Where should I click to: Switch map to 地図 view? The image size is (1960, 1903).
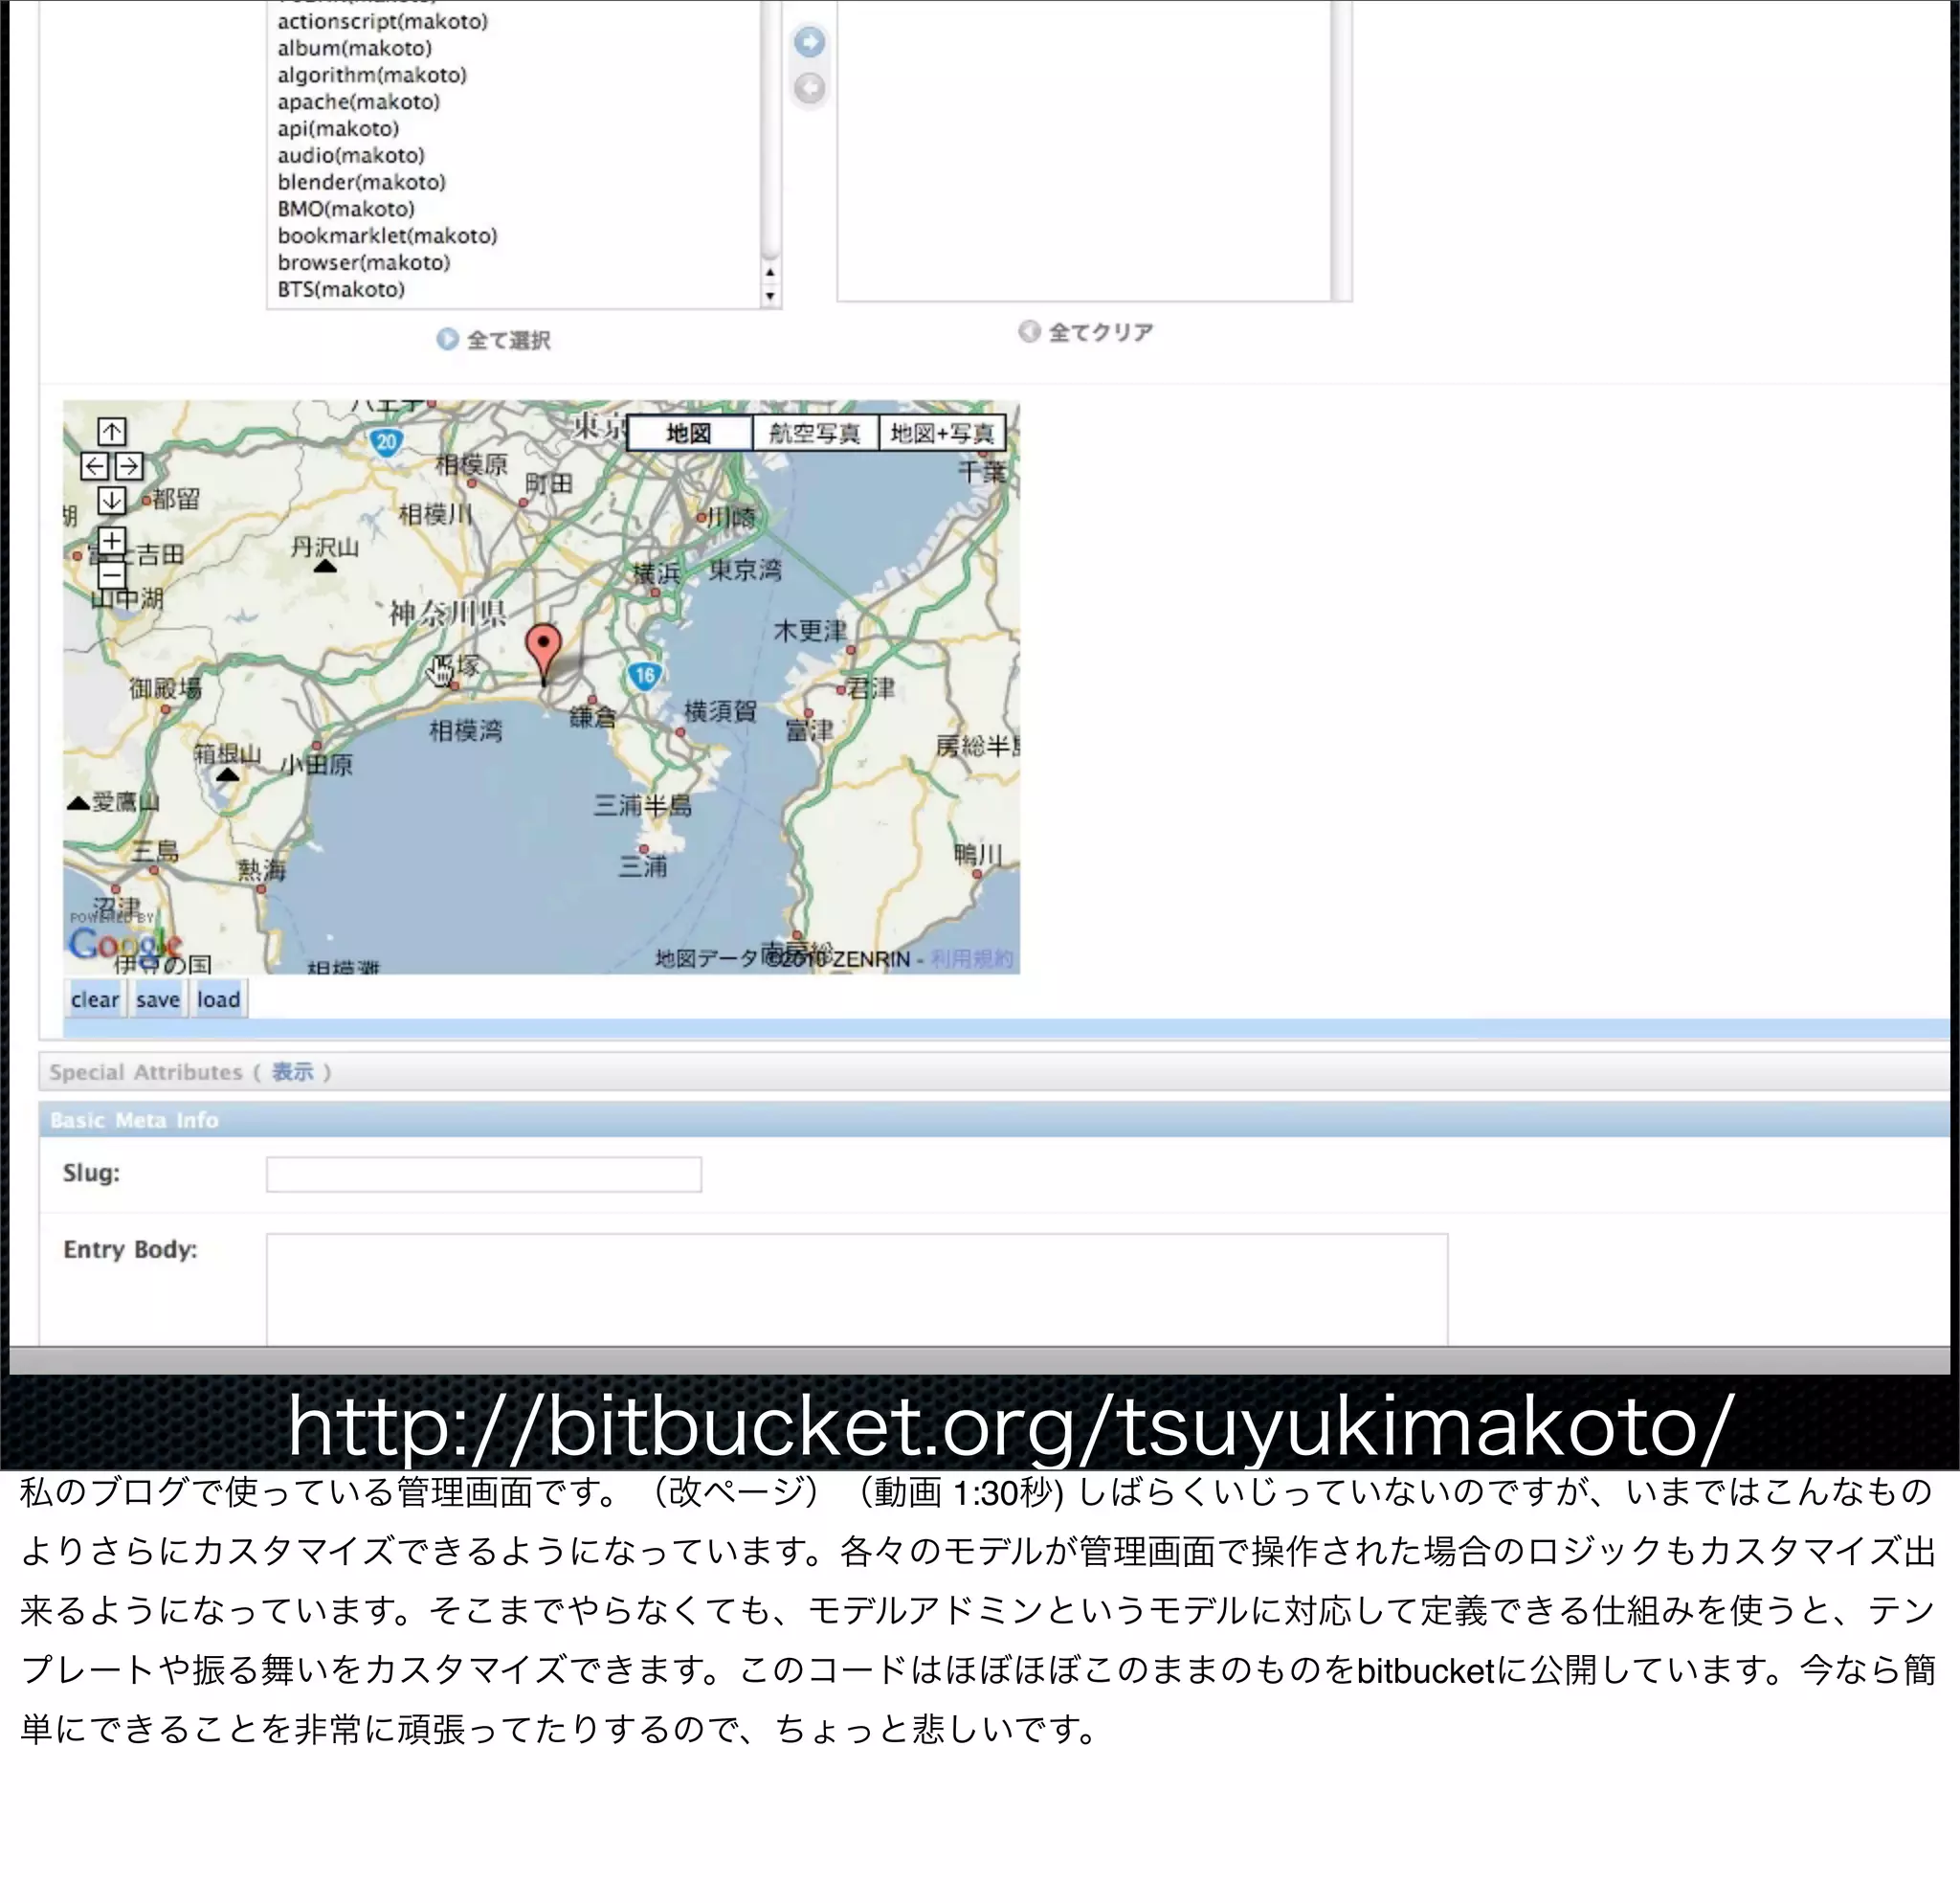pyautogui.click(x=689, y=433)
